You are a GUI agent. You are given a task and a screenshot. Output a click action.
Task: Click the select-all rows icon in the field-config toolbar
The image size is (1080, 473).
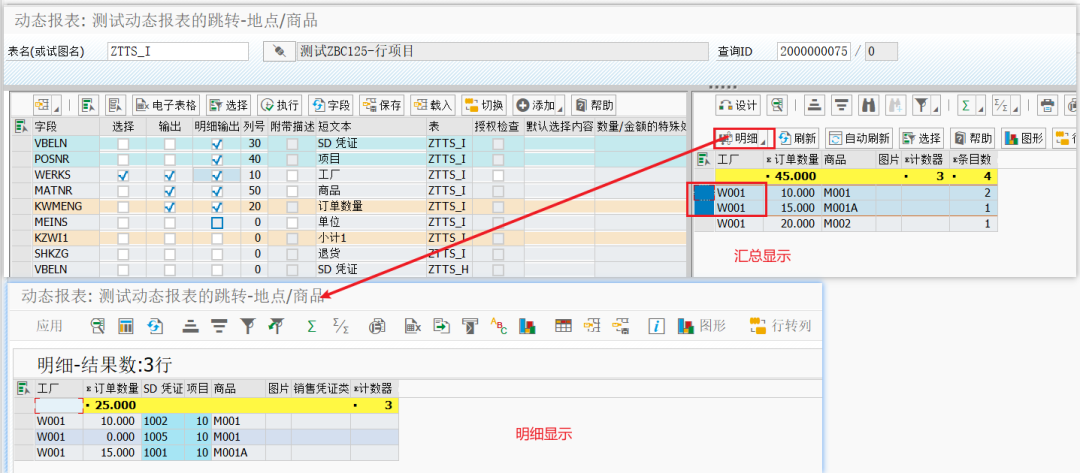coord(88,105)
